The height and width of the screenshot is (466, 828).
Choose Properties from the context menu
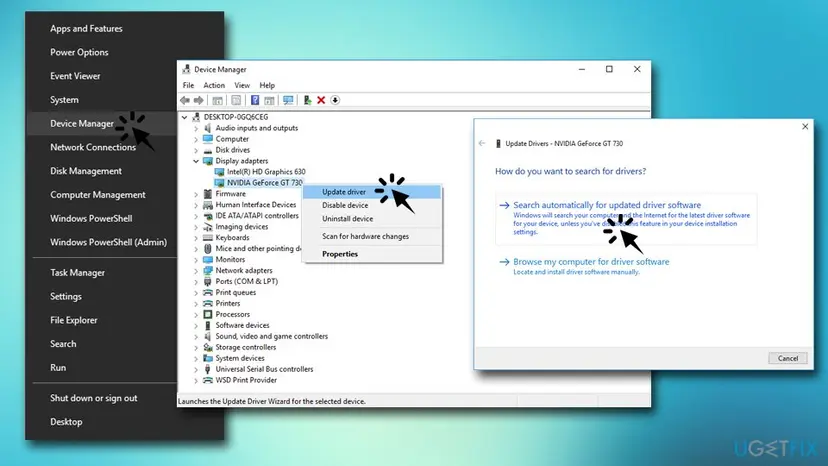coord(372,254)
